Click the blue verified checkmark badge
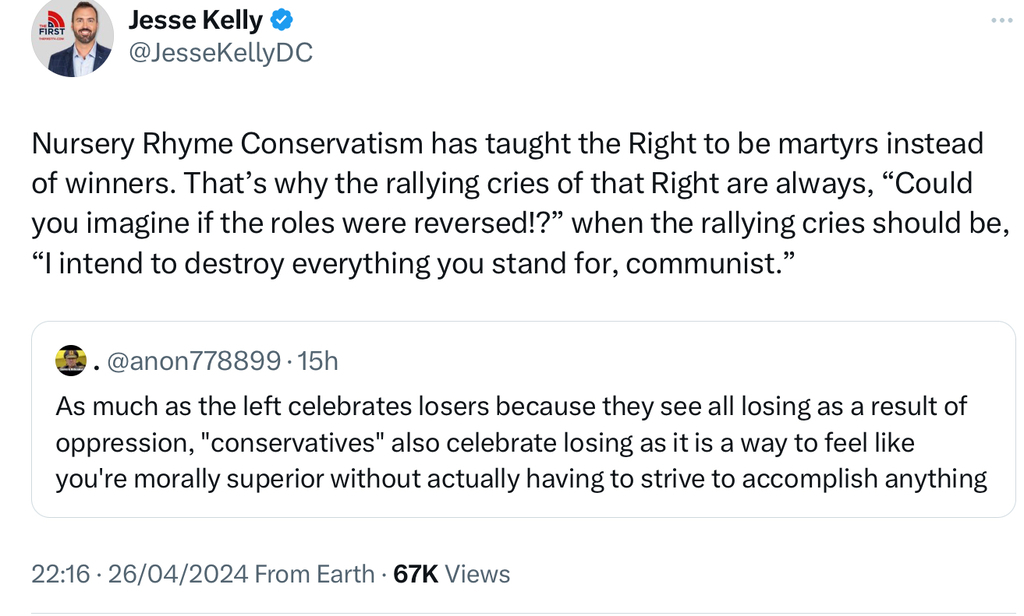This screenshot has width=1024, height=616. click(283, 21)
